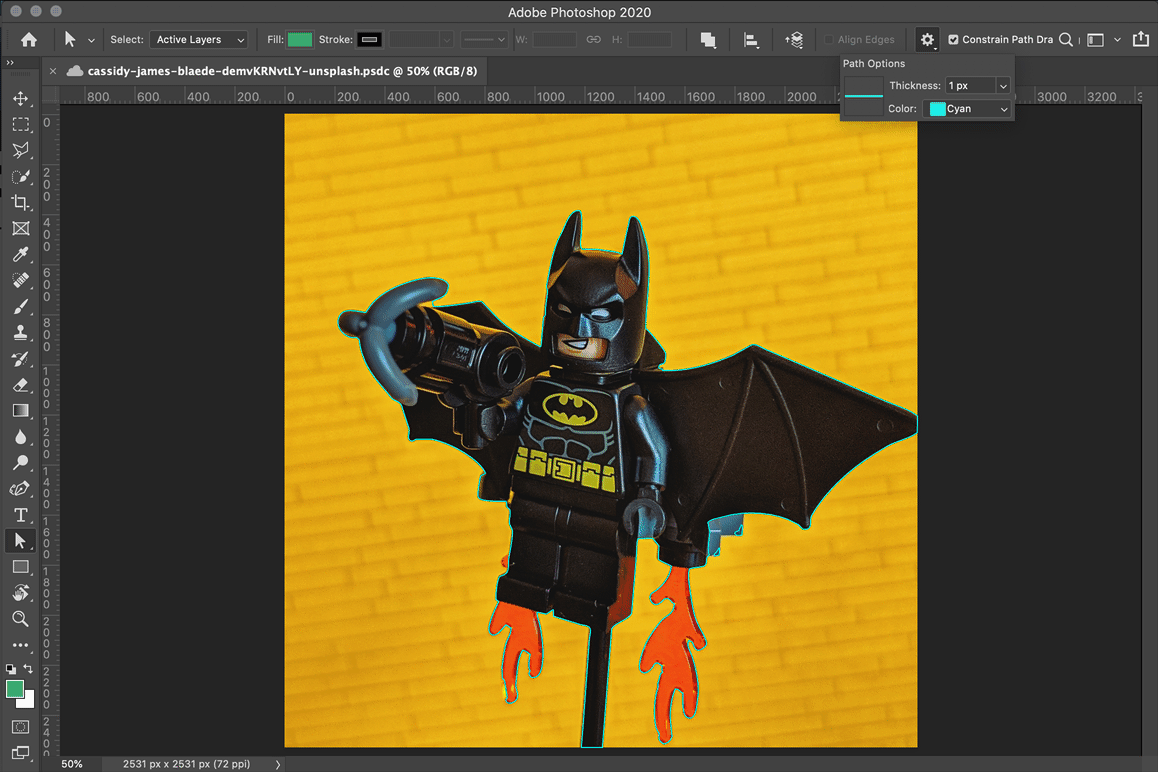Image resolution: width=1158 pixels, height=772 pixels.
Task: Open the Active Layers select dropdown
Action: coord(199,40)
